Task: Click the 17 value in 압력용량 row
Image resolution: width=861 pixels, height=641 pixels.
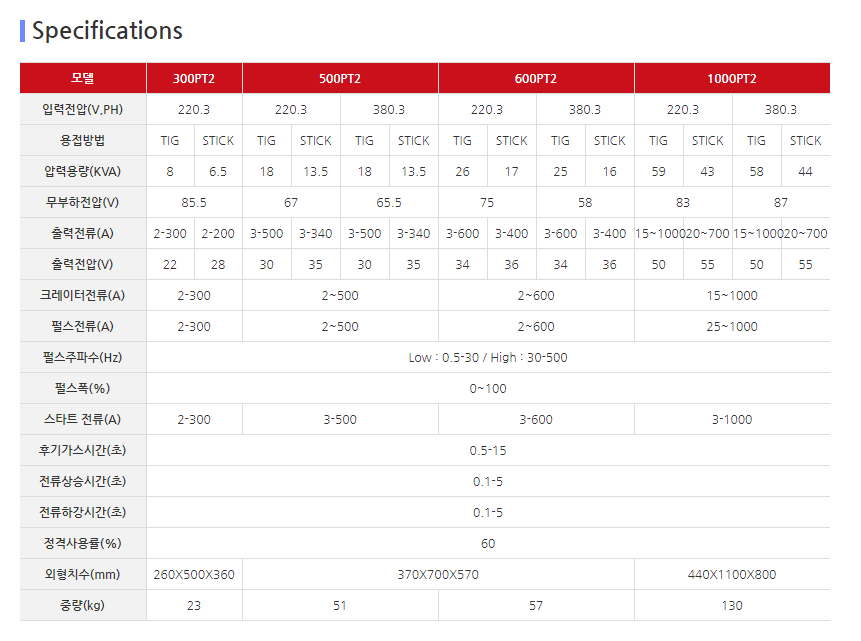Action: point(512,172)
